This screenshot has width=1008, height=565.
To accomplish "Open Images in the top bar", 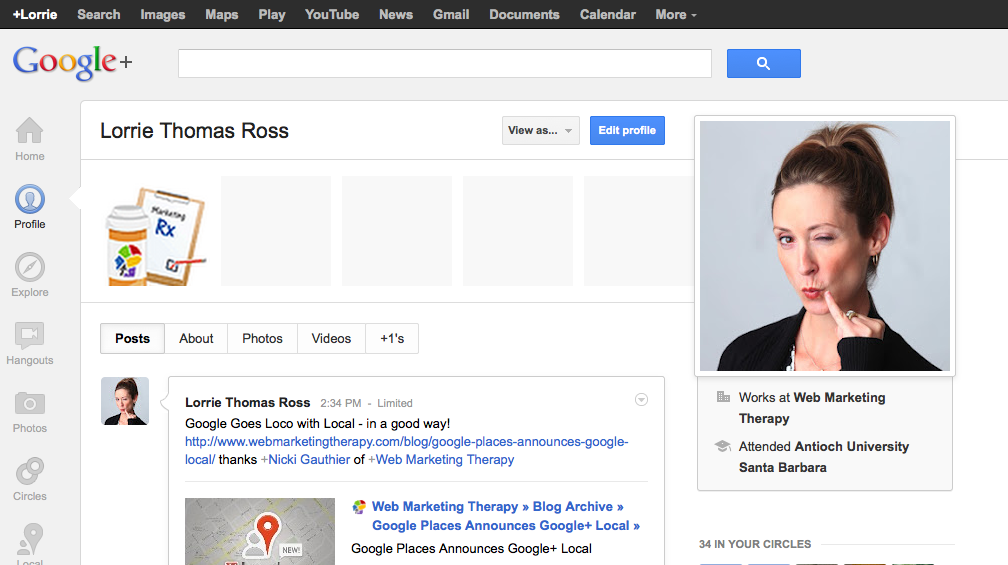I will (x=163, y=14).
